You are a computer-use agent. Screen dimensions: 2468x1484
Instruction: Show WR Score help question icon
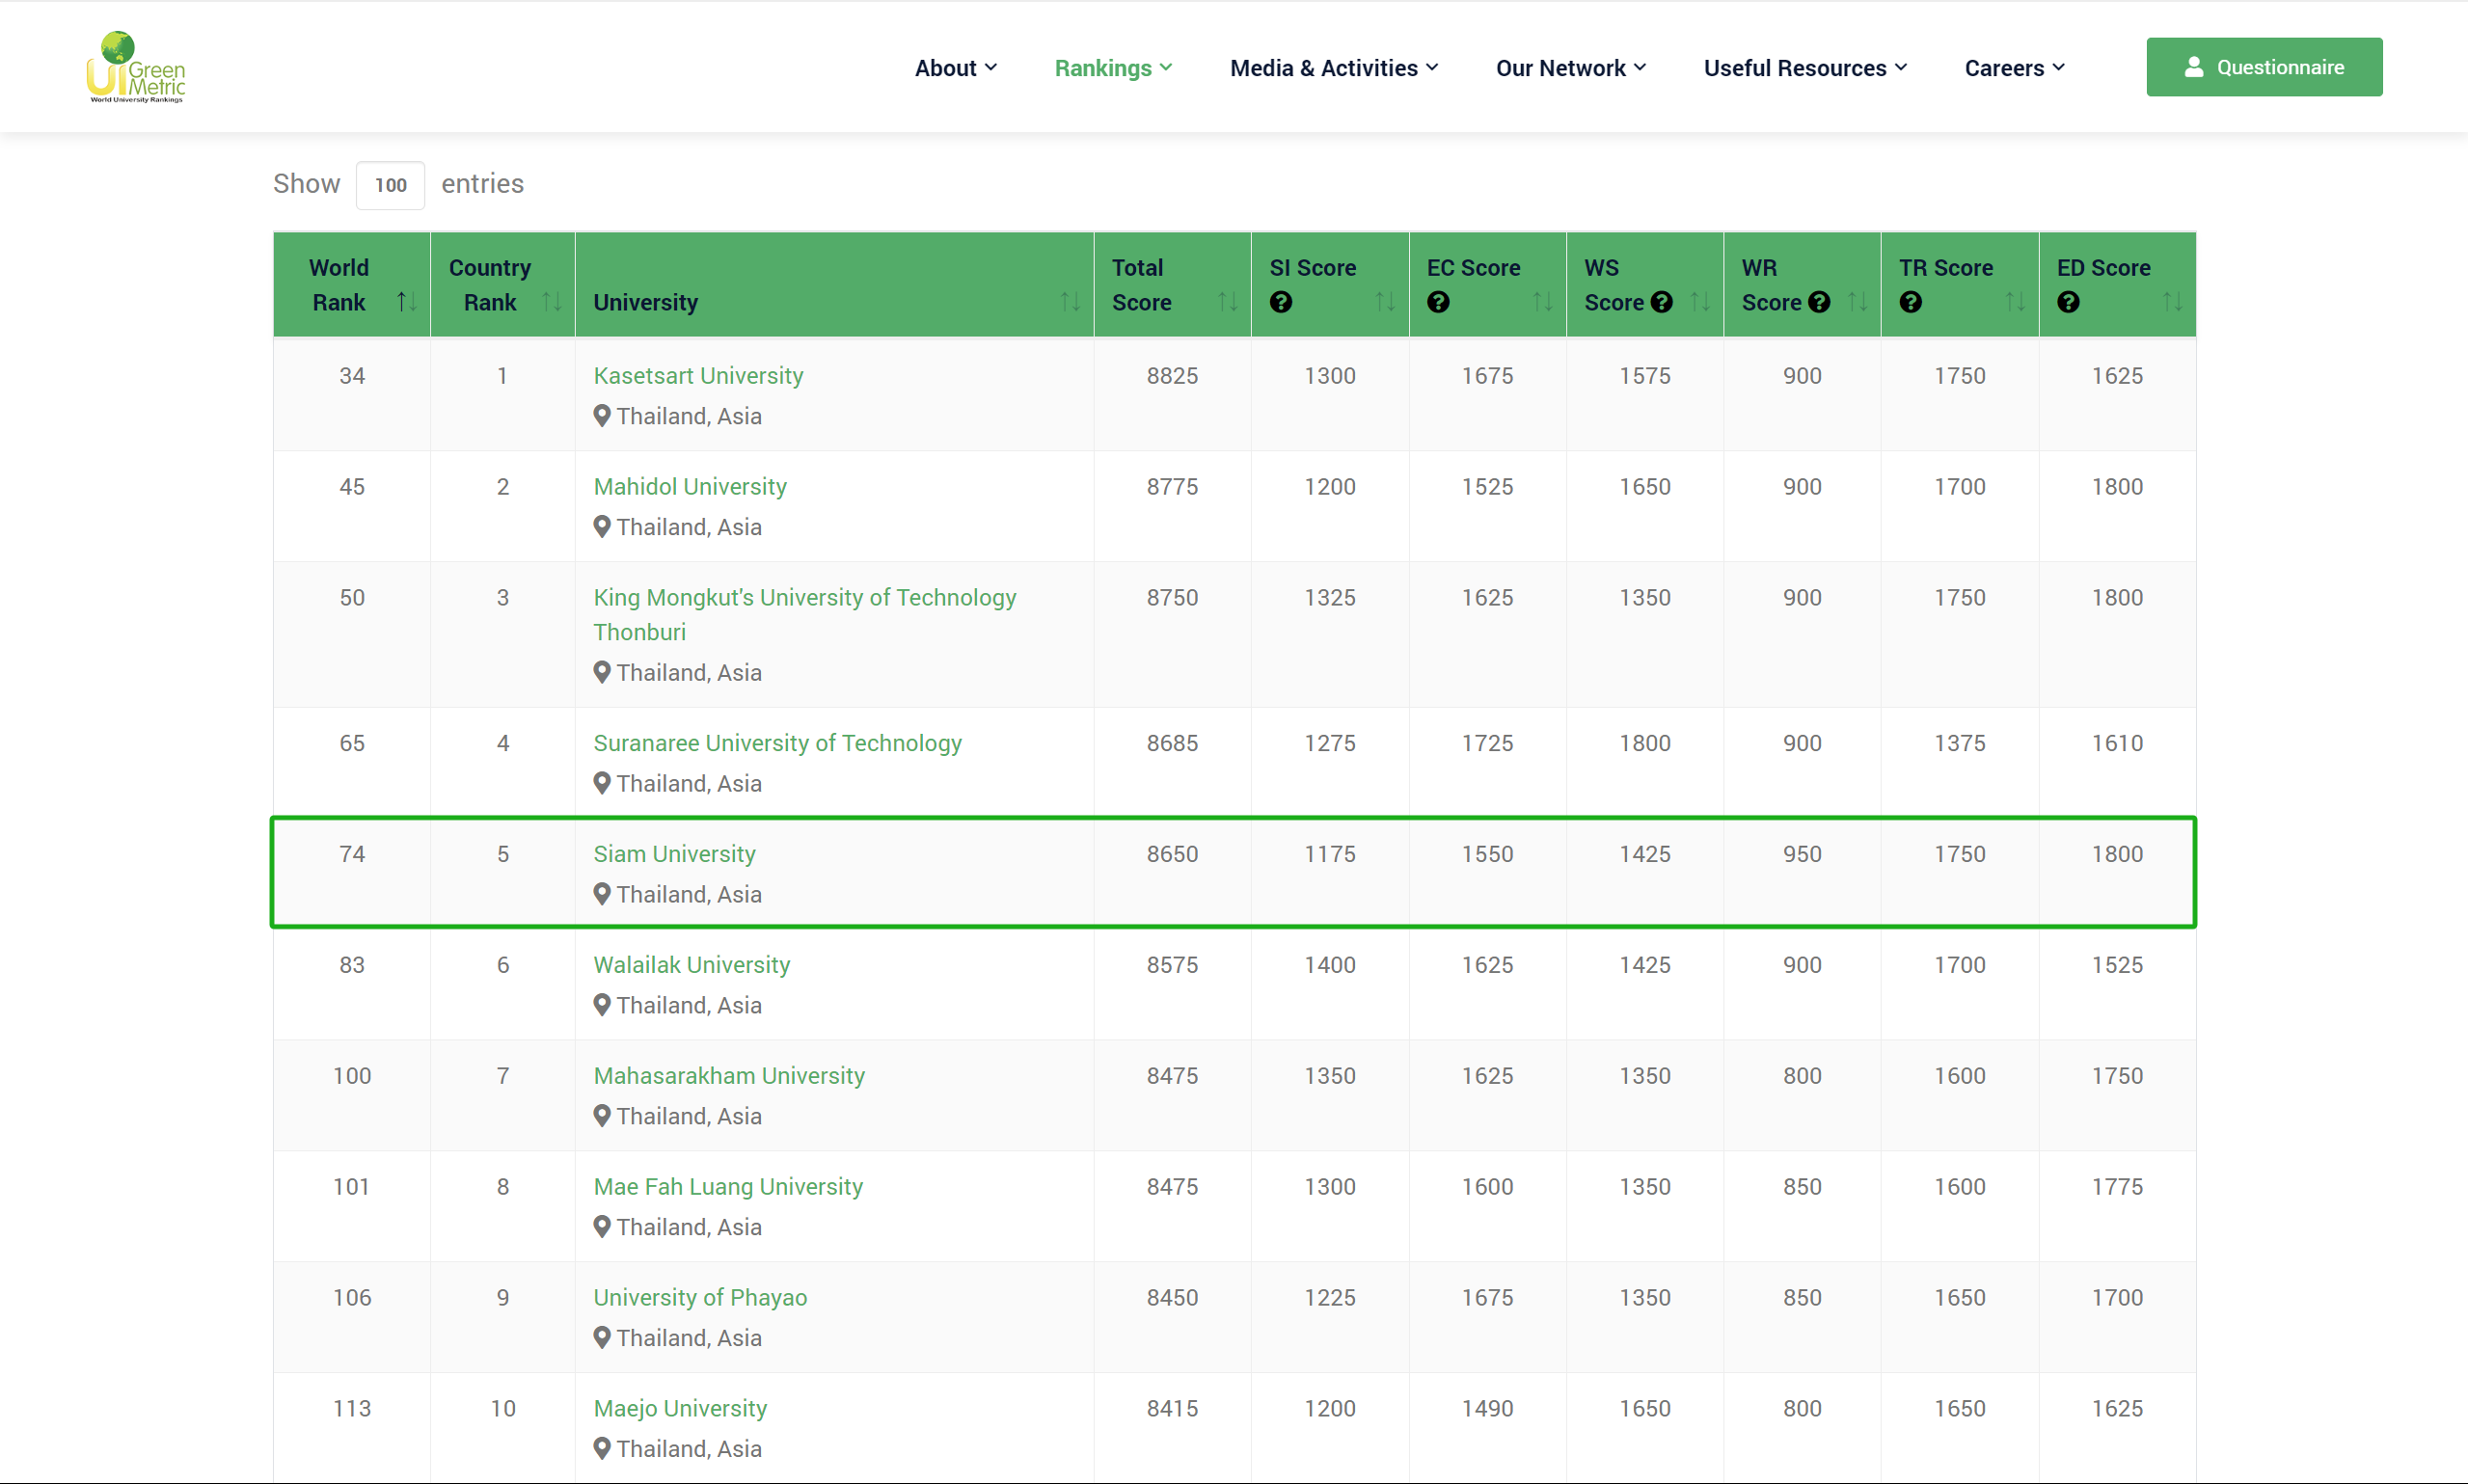pyautogui.click(x=1819, y=302)
